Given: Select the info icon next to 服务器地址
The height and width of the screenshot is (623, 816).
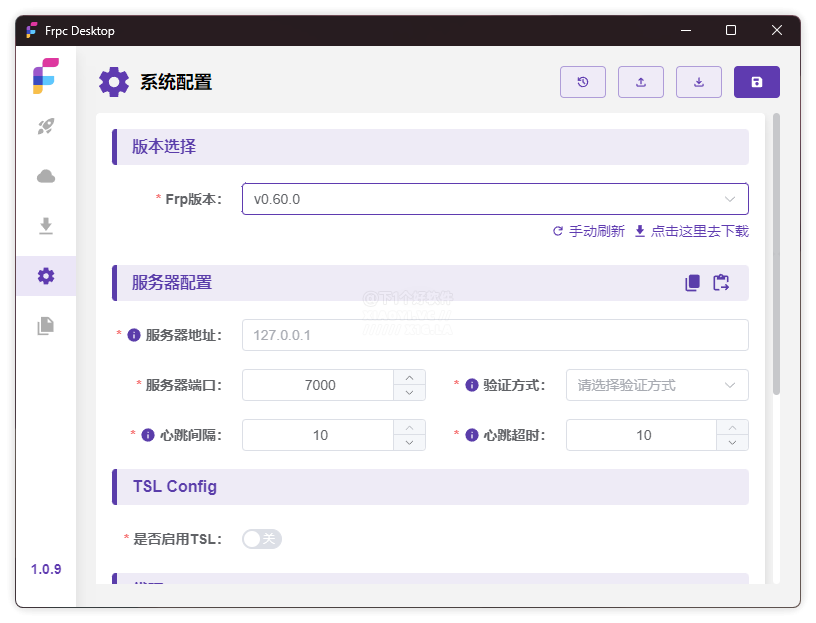Looking at the screenshot, I should [x=133, y=334].
